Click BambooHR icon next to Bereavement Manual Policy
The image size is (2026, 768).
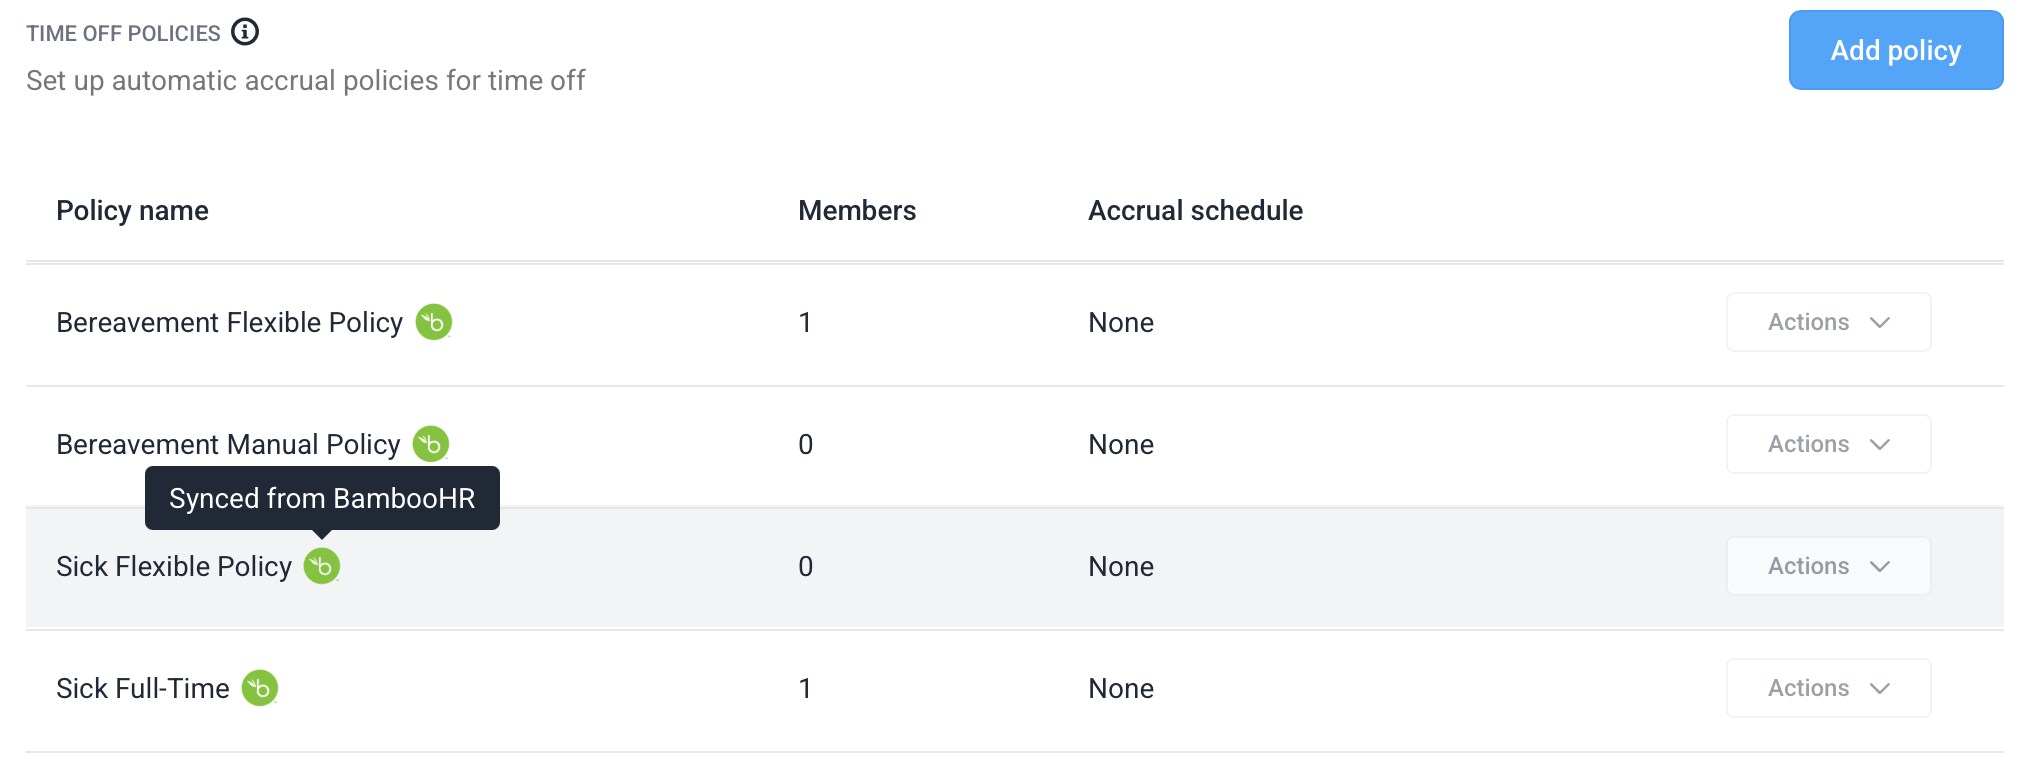pyautogui.click(x=431, y=444)
